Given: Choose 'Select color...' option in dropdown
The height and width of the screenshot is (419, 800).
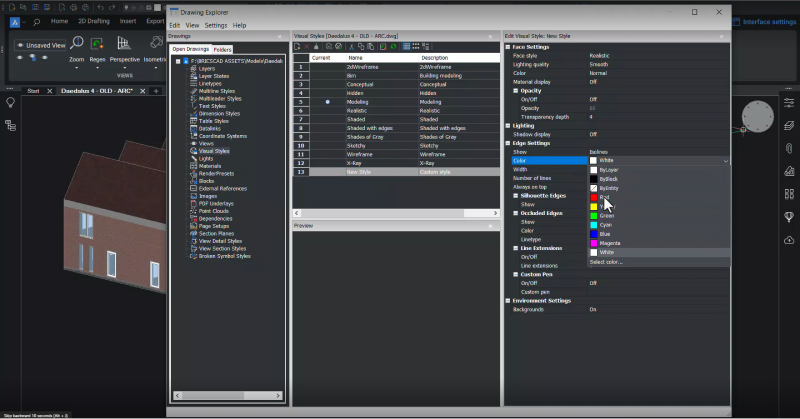Looking at the screenshot, I should click(x=606, y=262).
